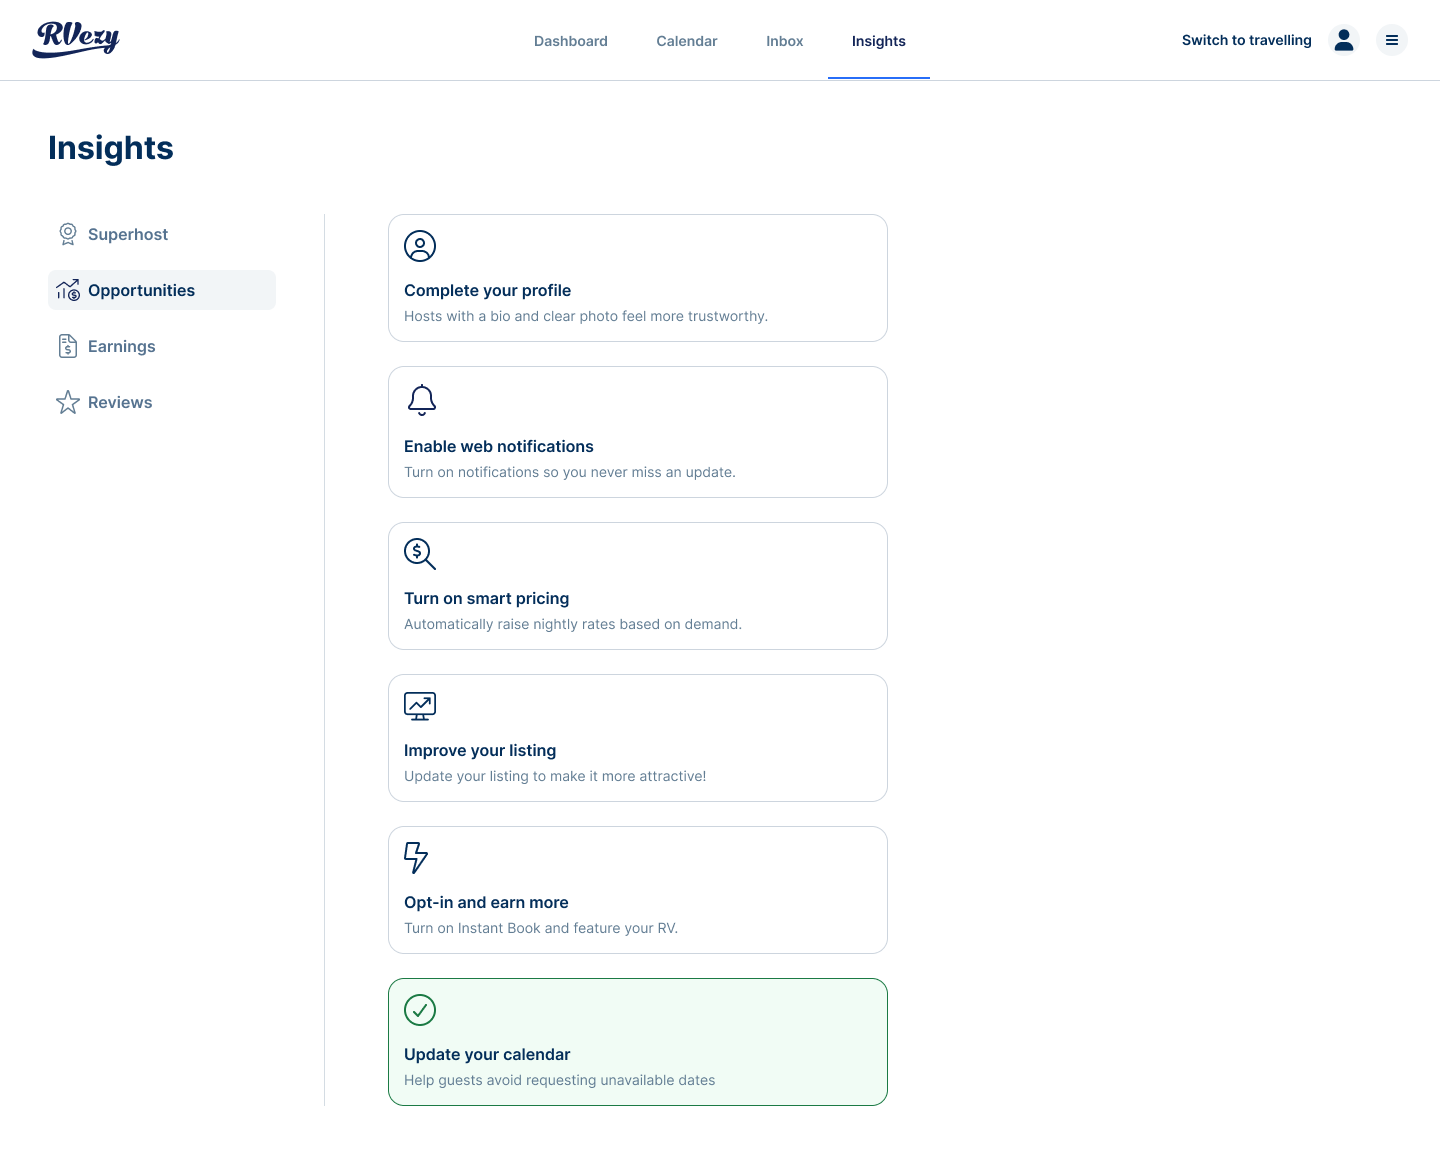This screenshot has width=1440, height=1170.
Task: Click the smart pricing magnifier icon
Action: coord(420,553)
